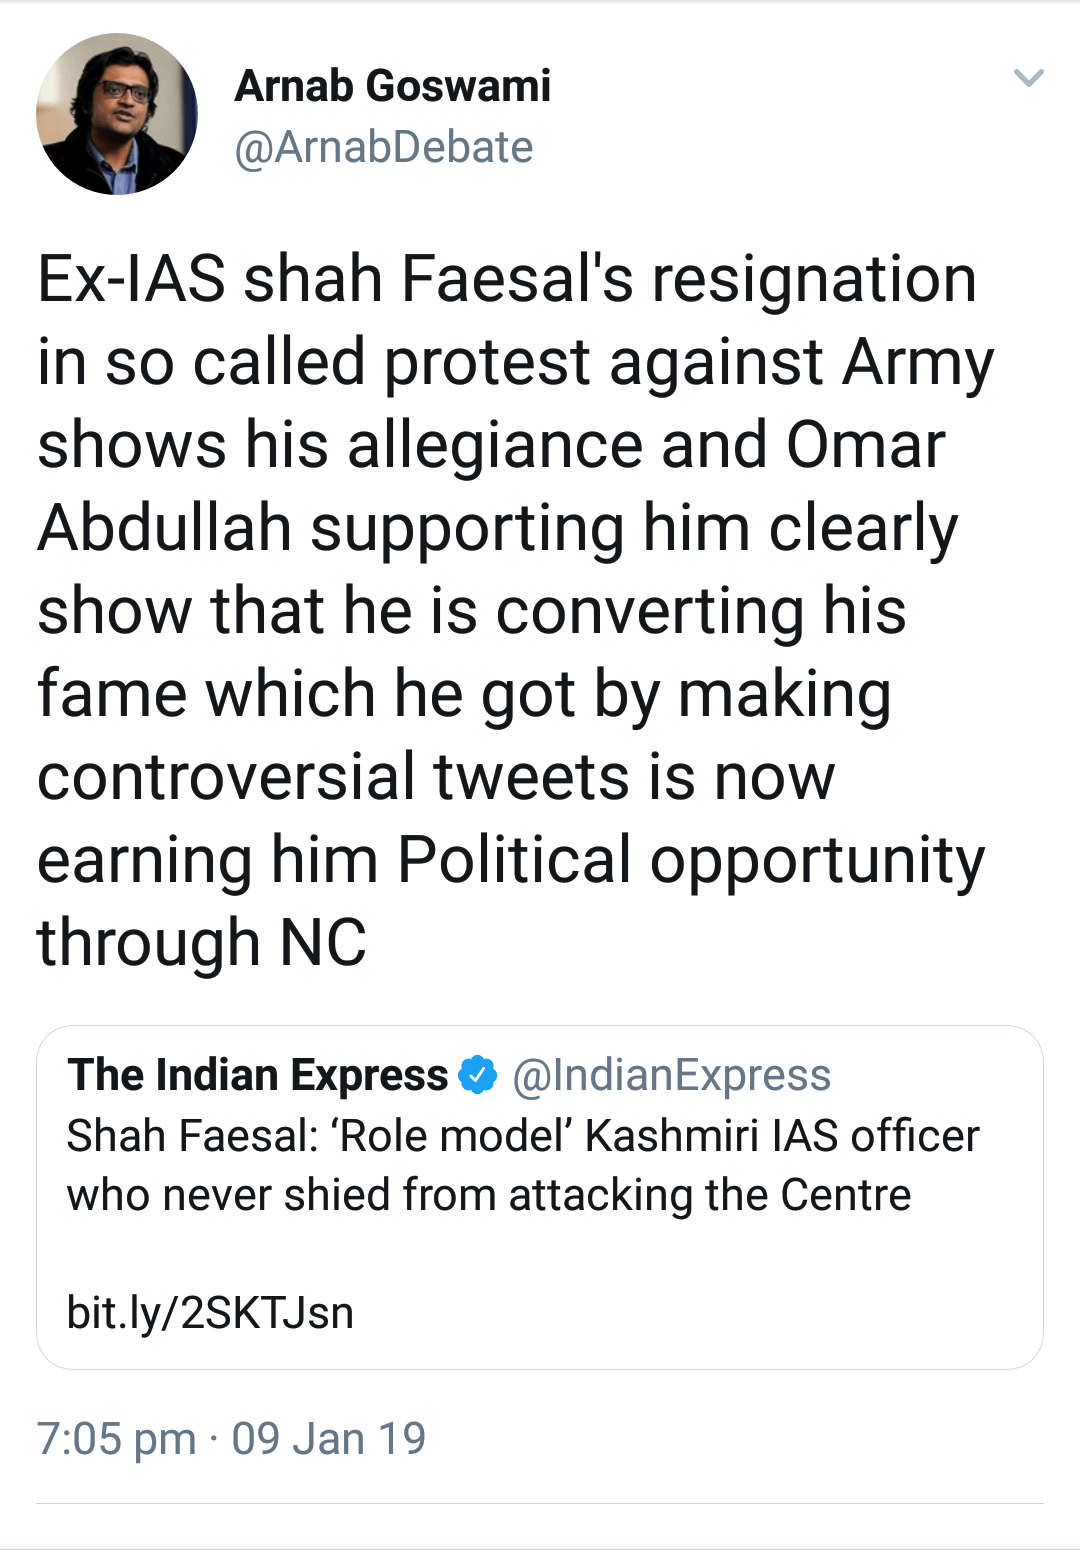
Task: Open the bit.ly/2SKTJsn link
Action: [x=210, y=1312]
